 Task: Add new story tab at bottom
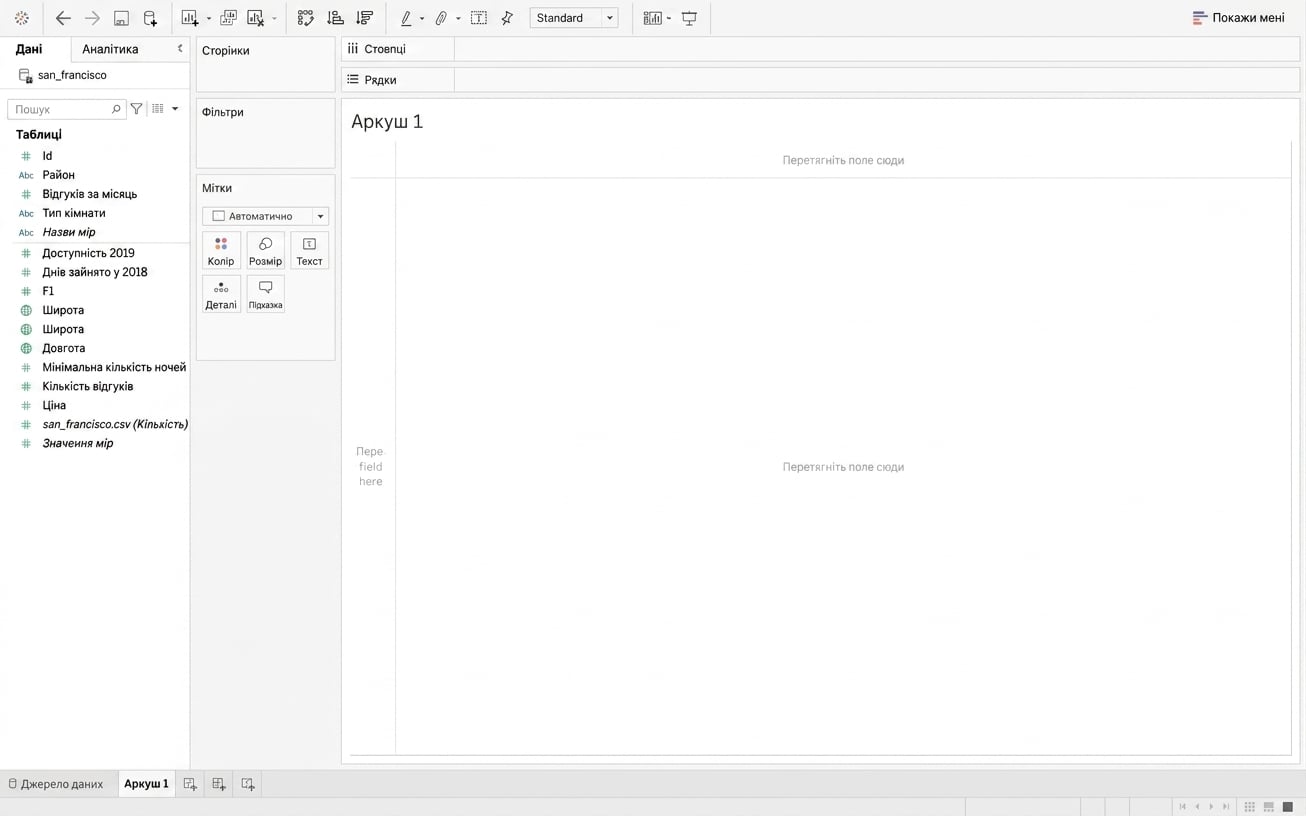point(248,784)
